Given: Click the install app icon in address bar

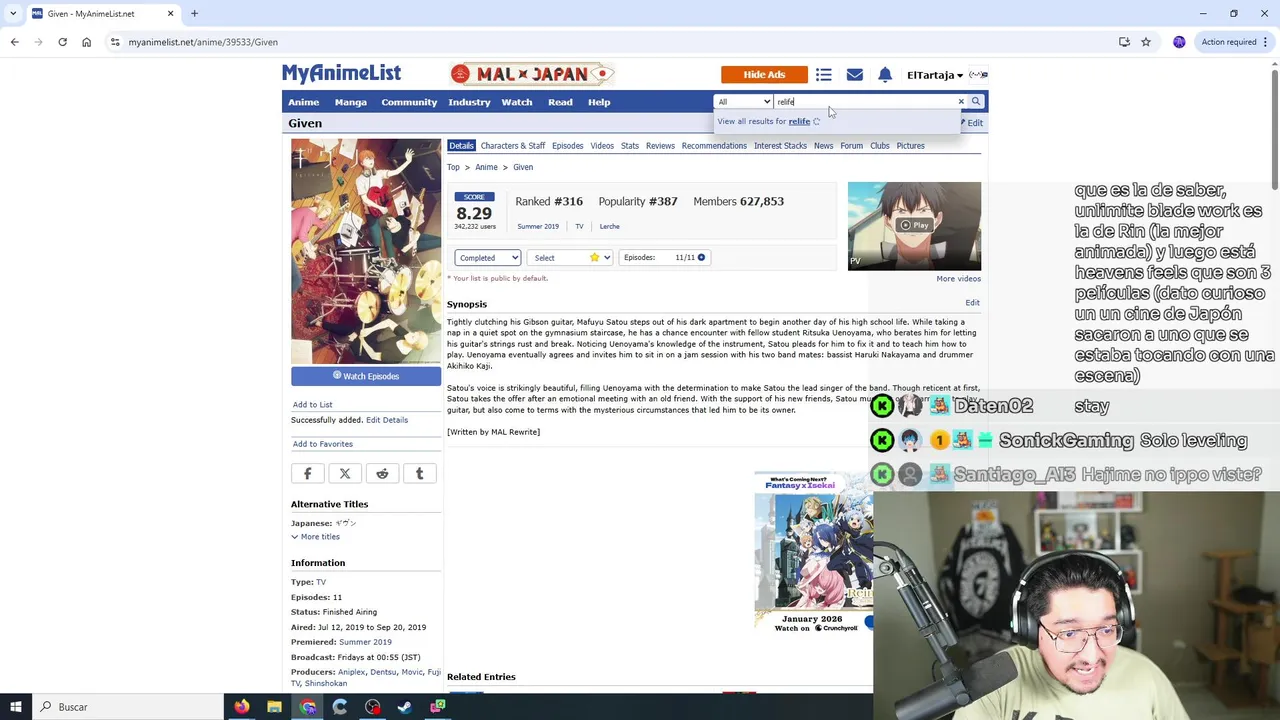Looking at the screenshot, I should tap(1124, 42).
